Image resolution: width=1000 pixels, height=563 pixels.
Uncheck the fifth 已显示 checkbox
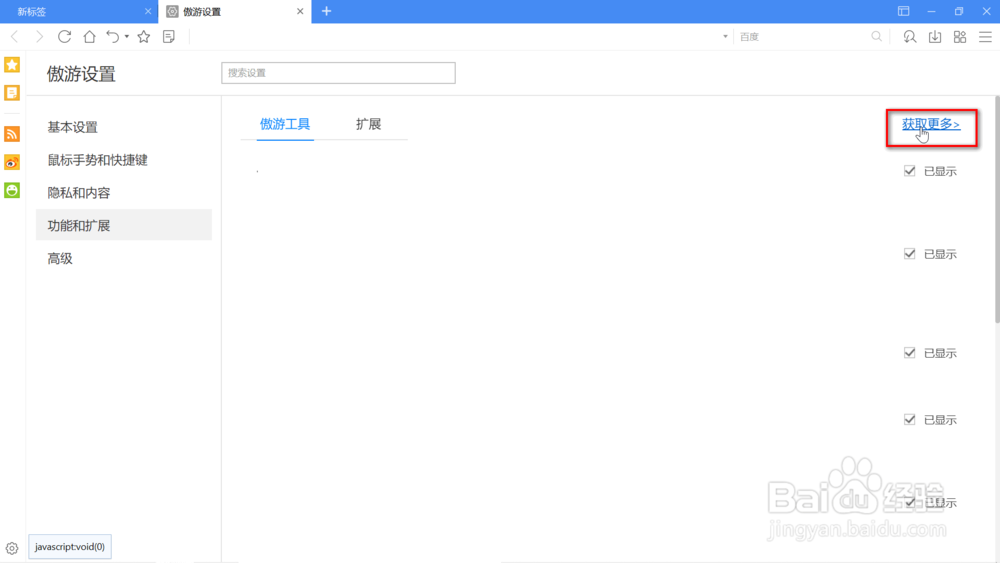pos(909,502)
